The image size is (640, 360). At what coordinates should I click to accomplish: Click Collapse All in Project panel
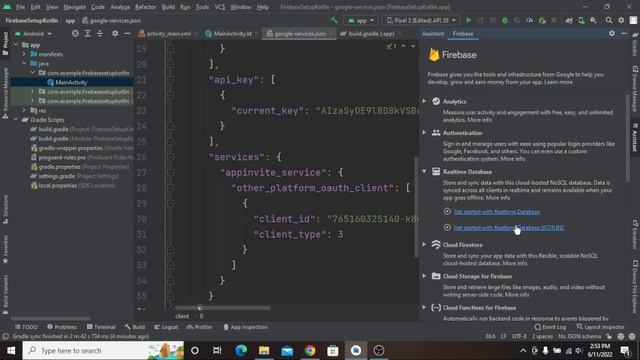[100, 33]
